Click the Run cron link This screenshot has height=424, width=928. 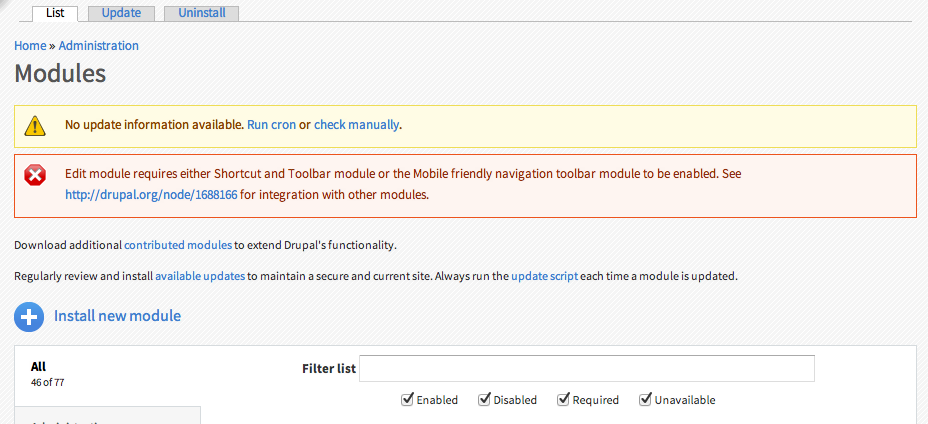tap(272, 125)
